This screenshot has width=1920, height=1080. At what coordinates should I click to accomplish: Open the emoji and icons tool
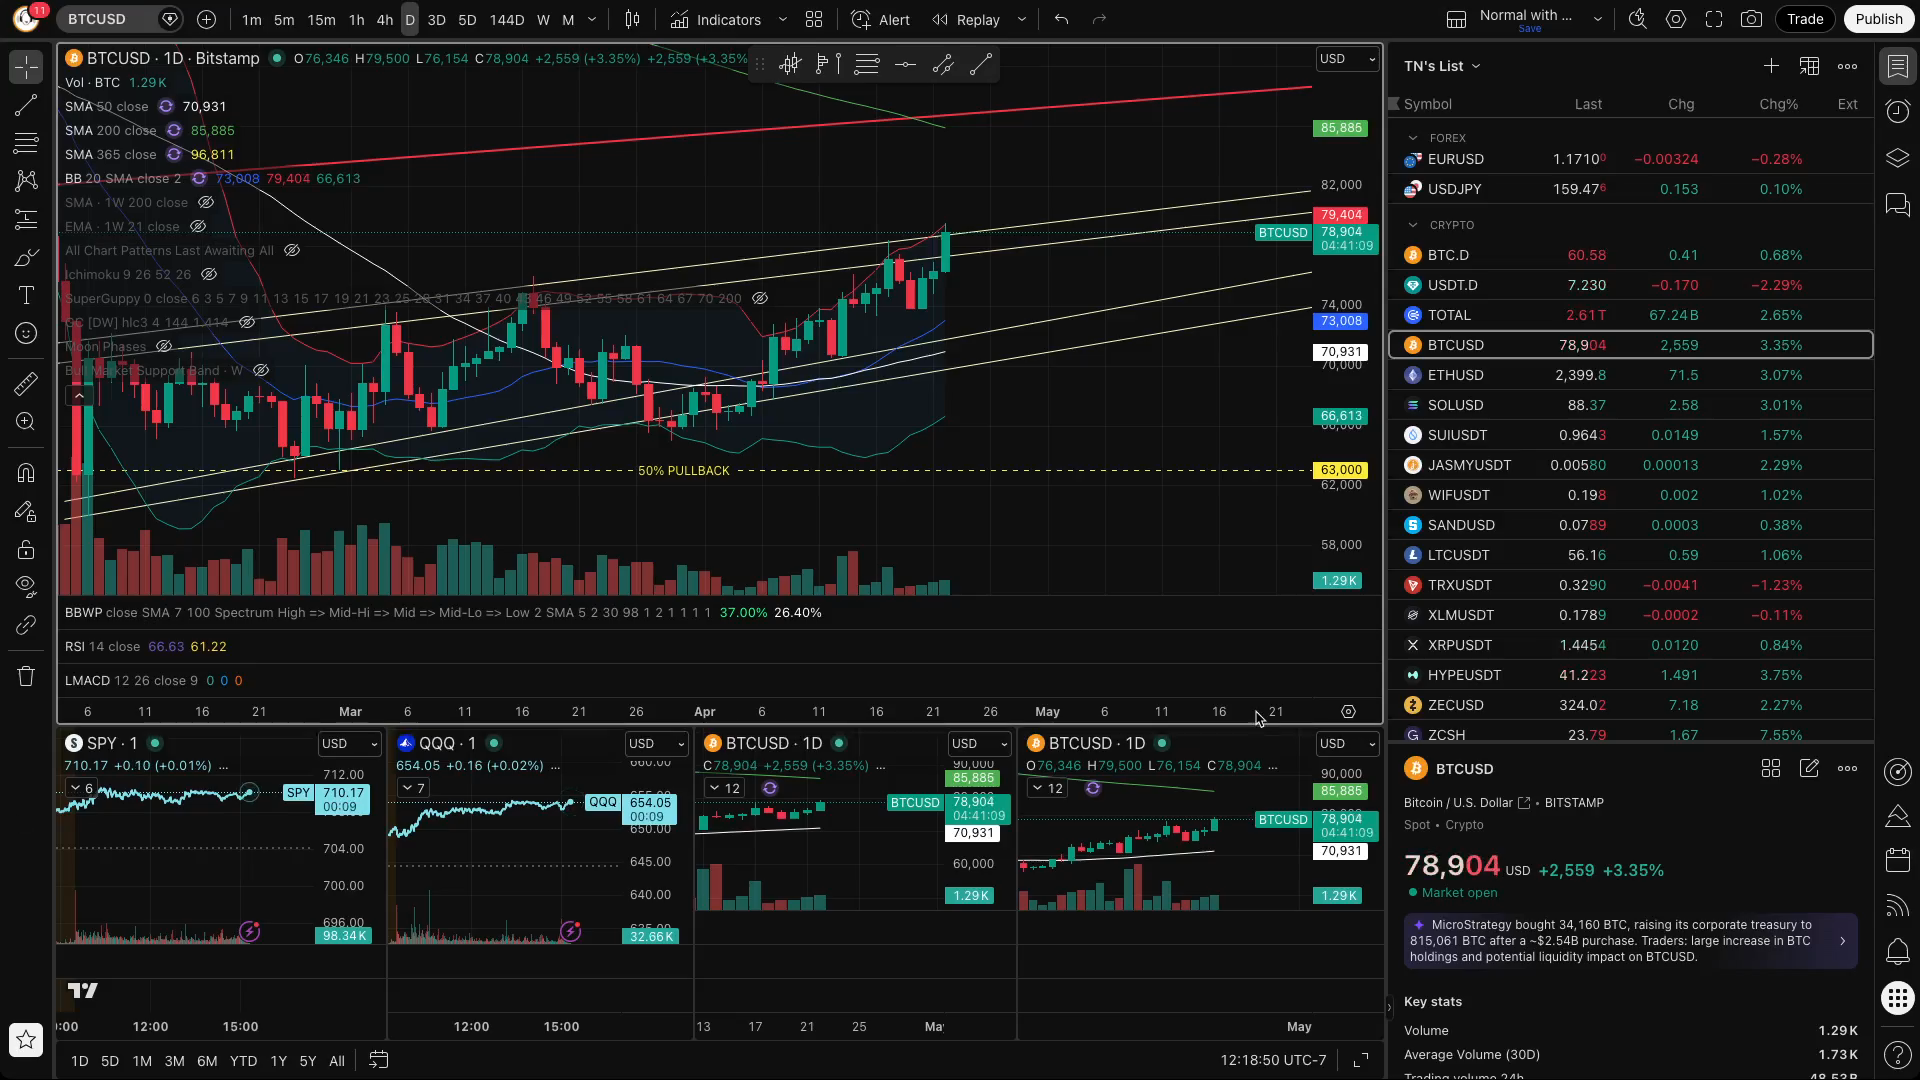[27, 334]
